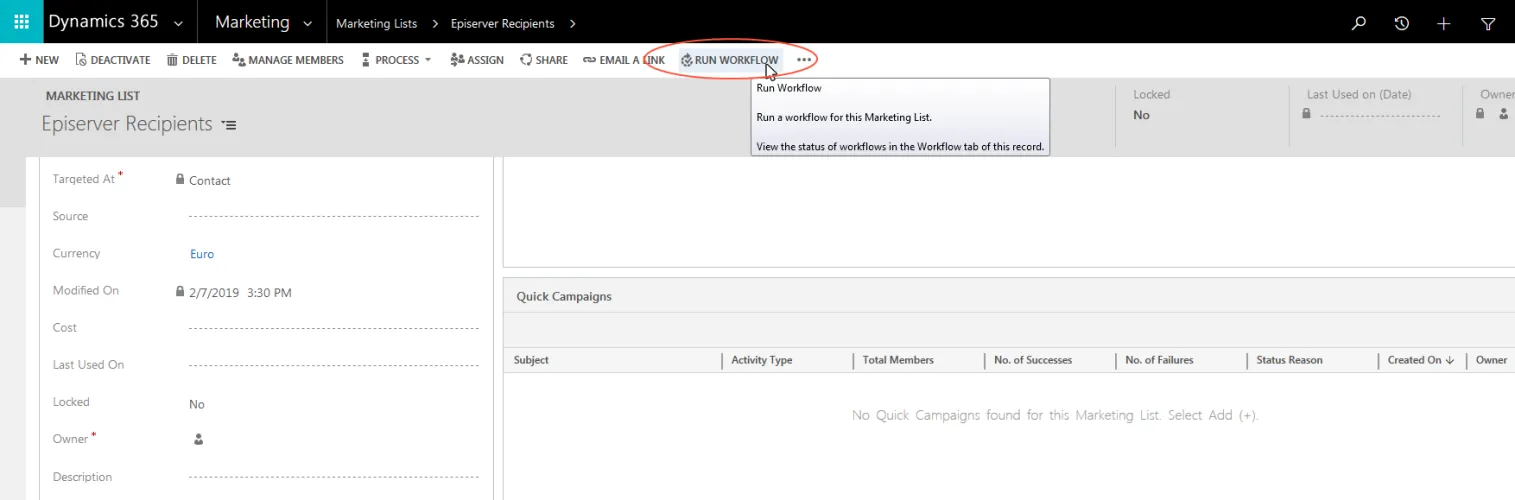Sort by Subject column header
Image resolution: width=1515 pixels, height=500 pixels.
(531, 360)
